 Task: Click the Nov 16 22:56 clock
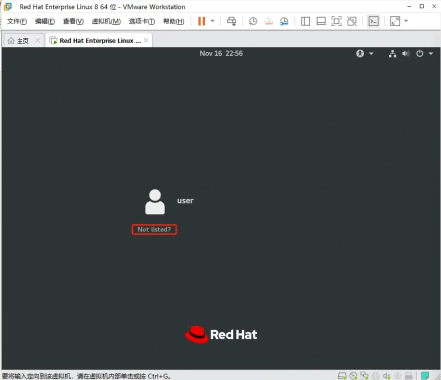click(x=221, y=53)
